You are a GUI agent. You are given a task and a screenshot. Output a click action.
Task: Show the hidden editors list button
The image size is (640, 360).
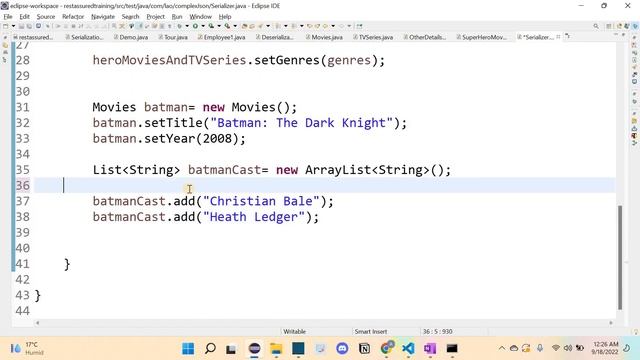(568, 37)
